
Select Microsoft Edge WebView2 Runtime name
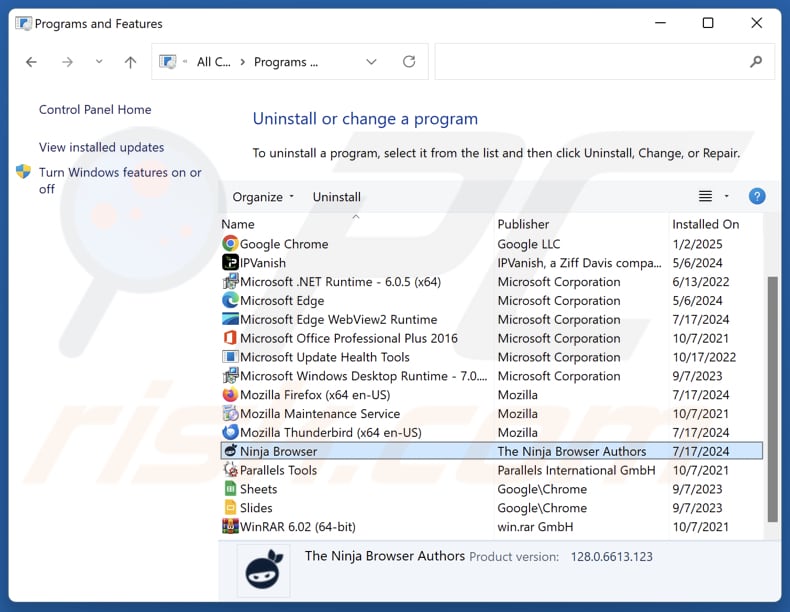339,319
